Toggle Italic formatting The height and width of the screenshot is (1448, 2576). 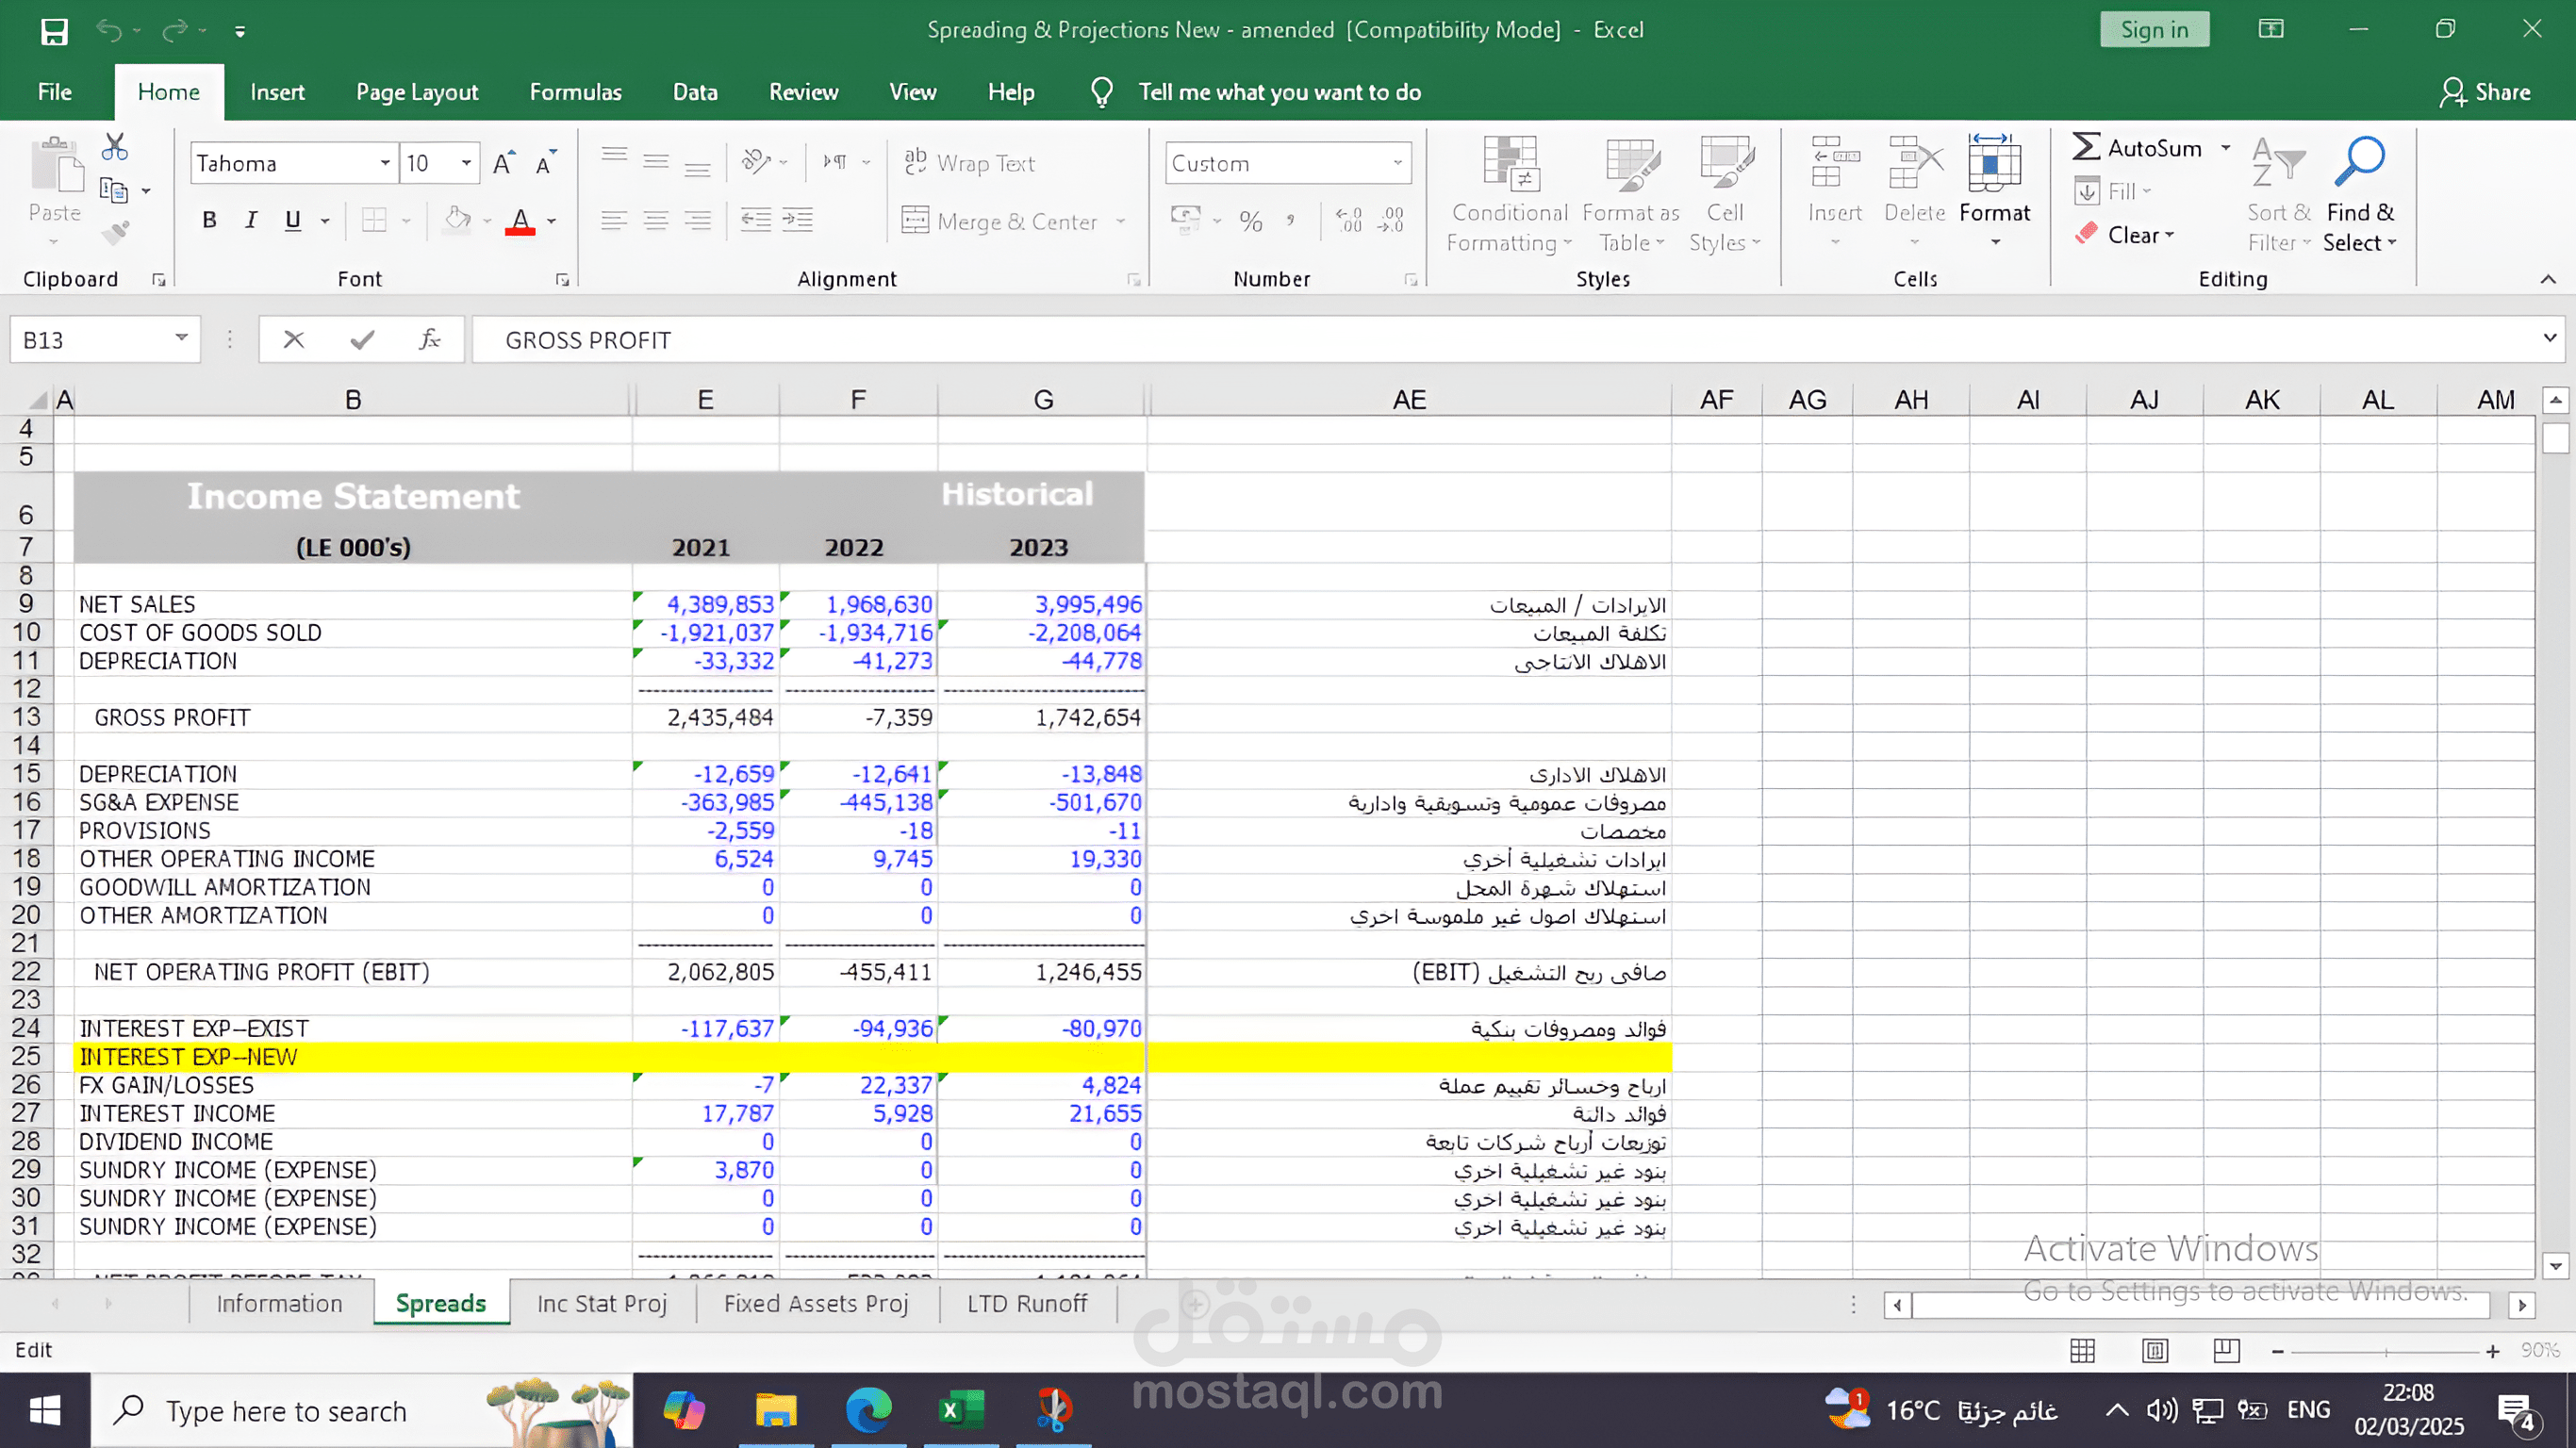click(251, 220)
